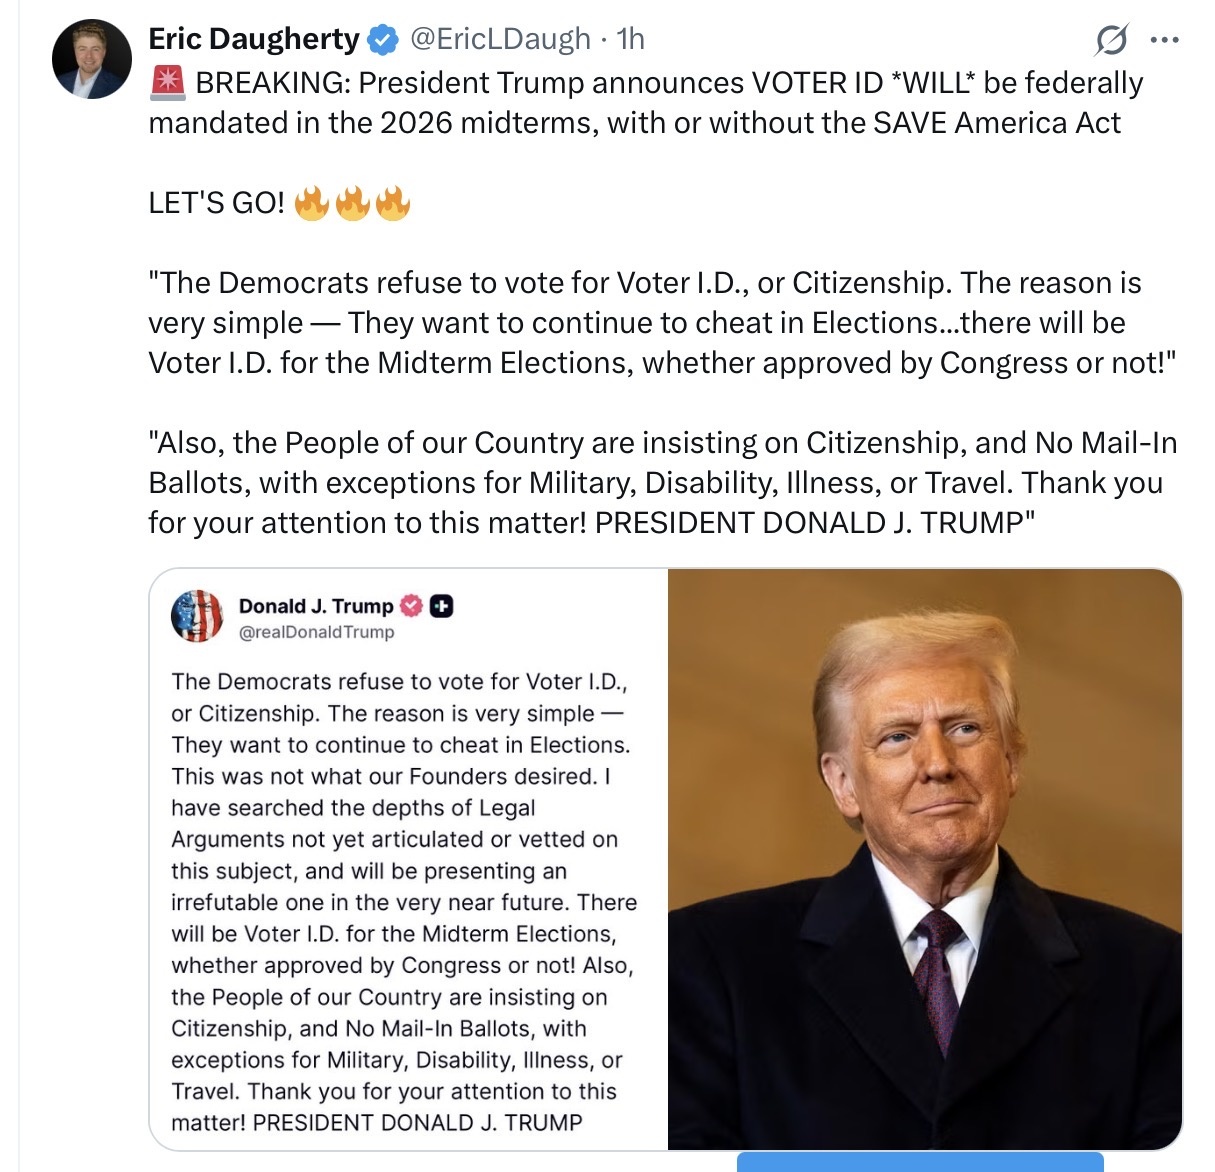
Task: Open the Trump portrait photo on the right
Action: pos(925,859)
